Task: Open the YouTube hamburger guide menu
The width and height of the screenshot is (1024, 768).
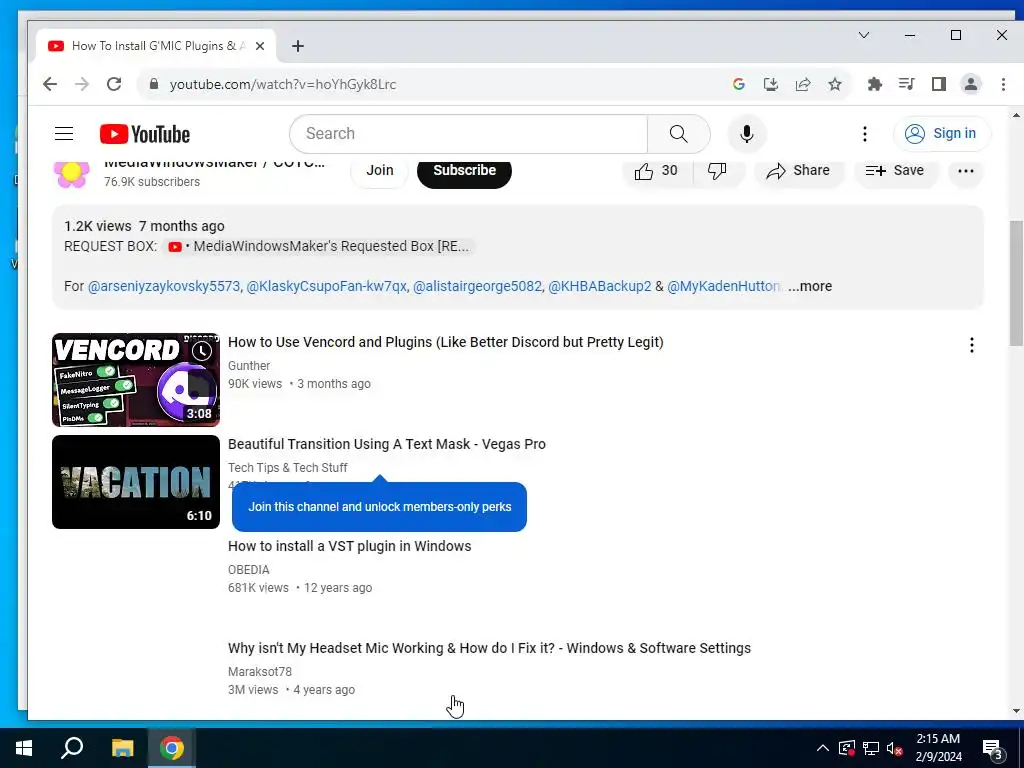Action: [x=64, y=134]
